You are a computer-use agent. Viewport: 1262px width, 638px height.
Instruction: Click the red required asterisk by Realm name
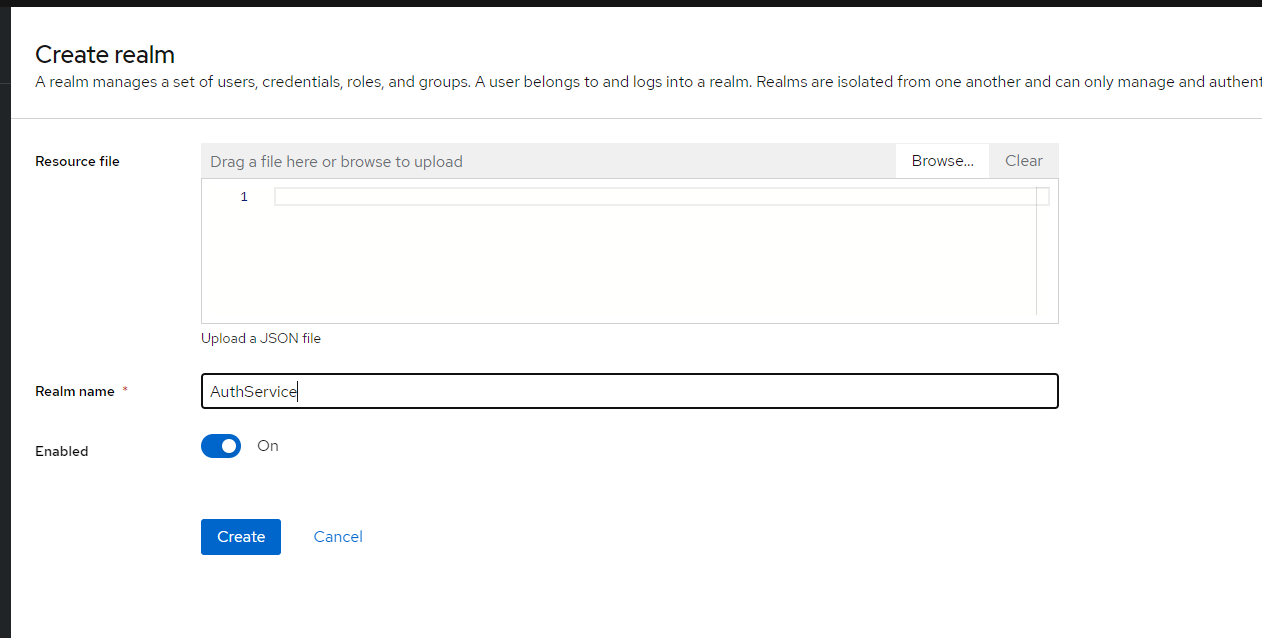pos(125,391)
